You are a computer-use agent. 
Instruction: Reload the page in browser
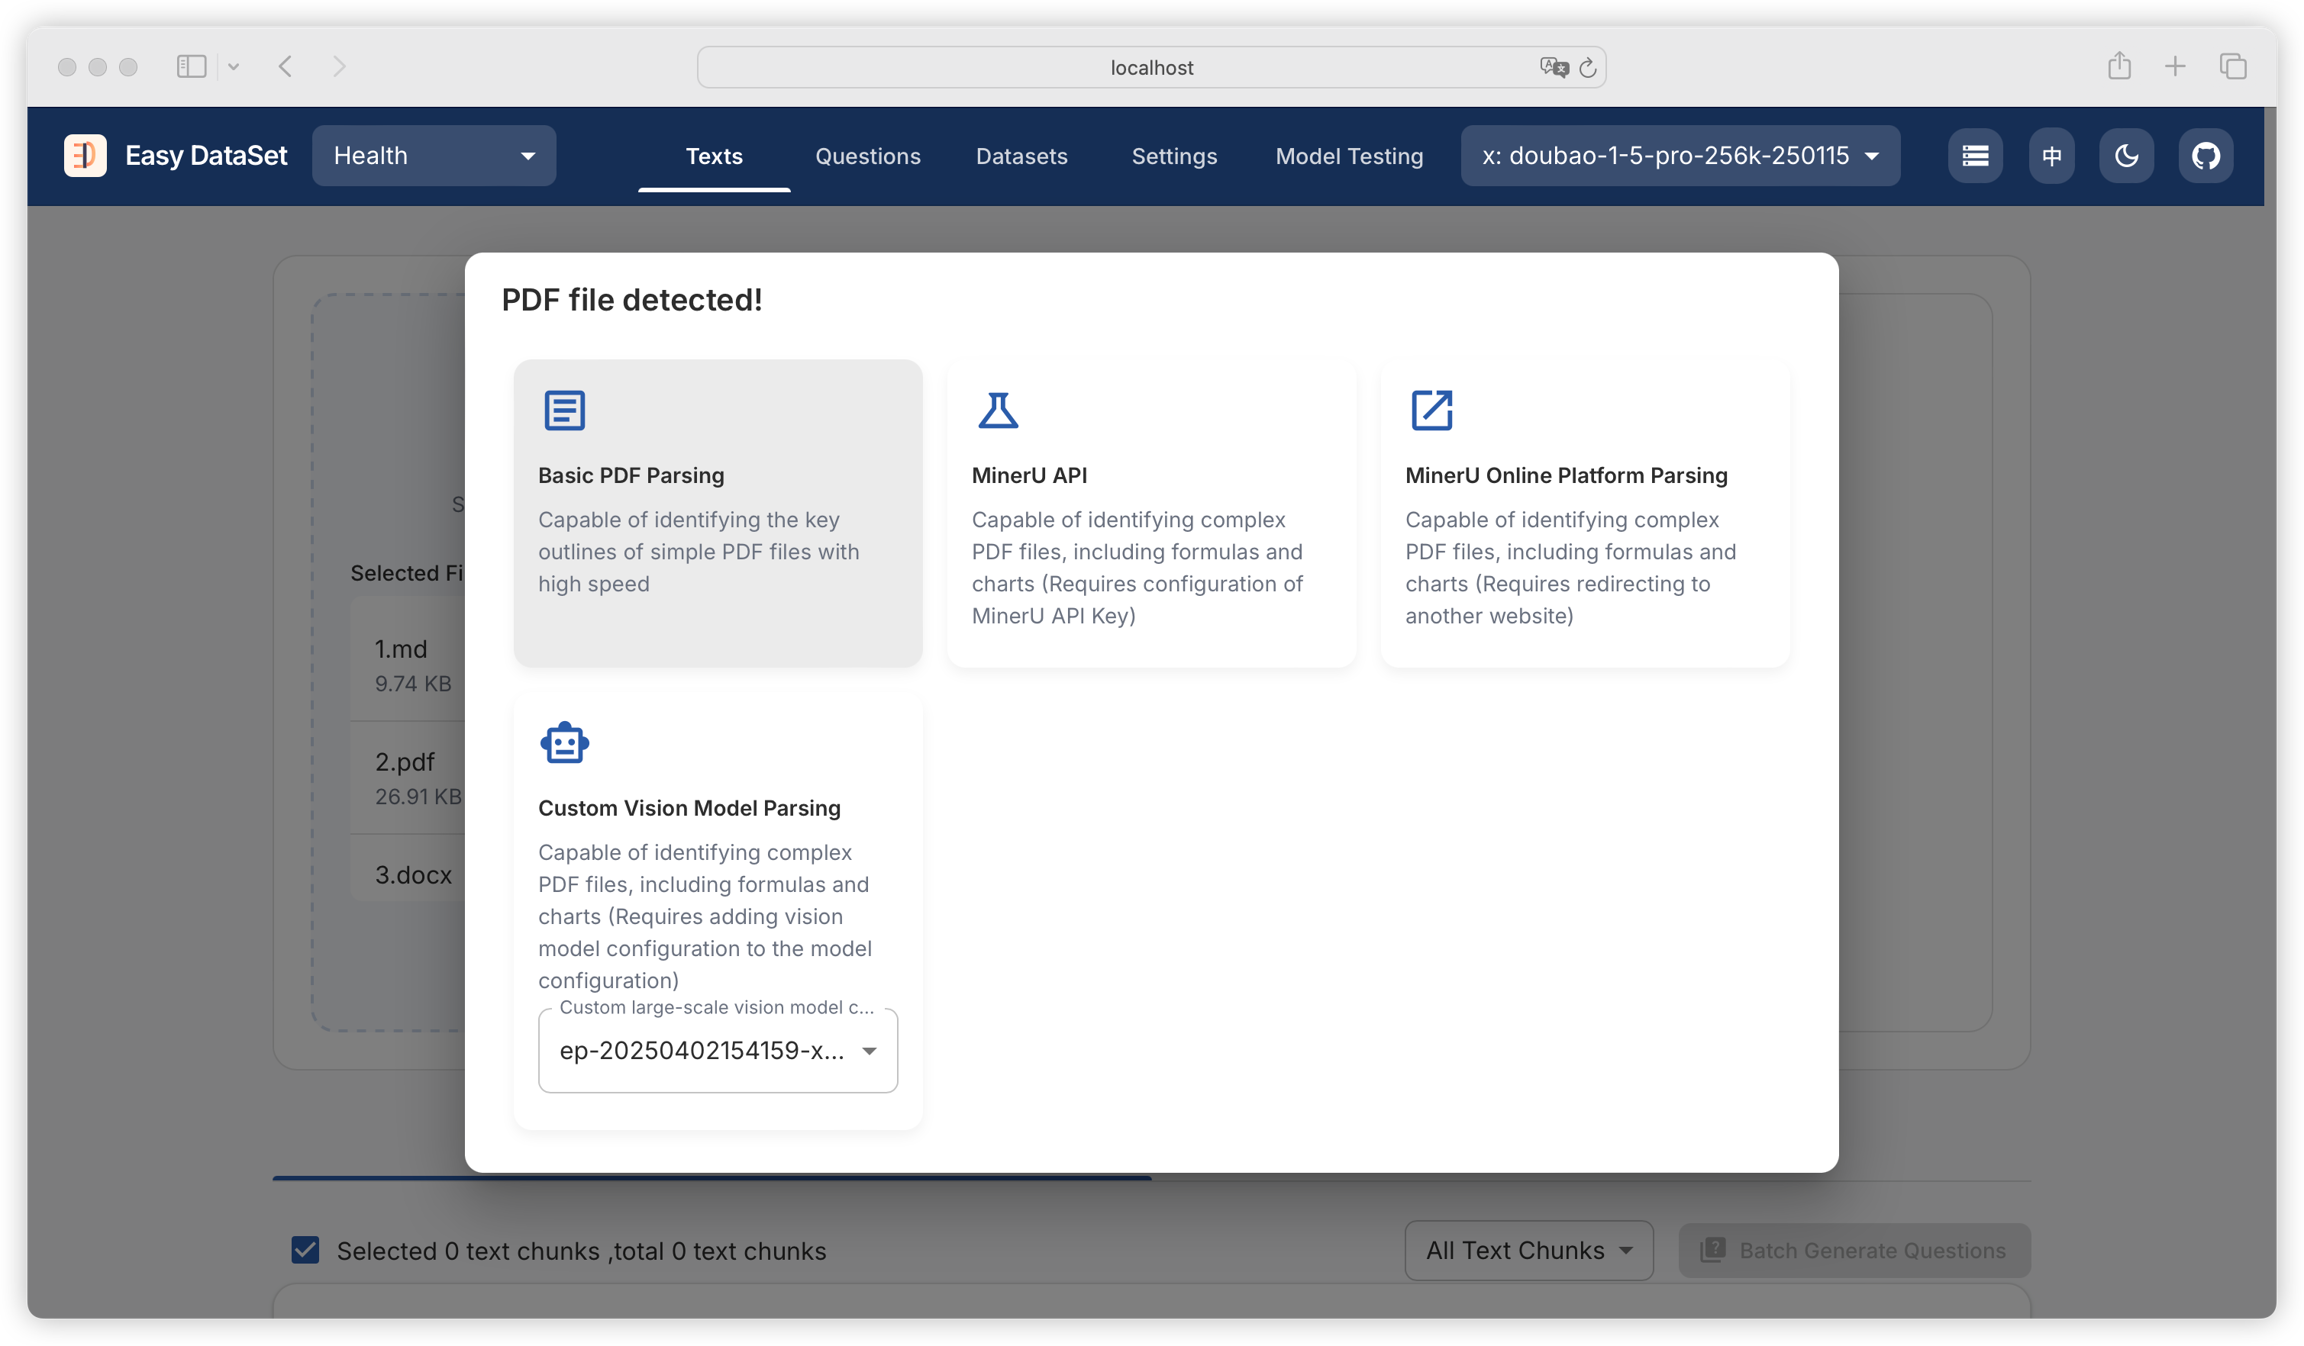(1587, 68)
